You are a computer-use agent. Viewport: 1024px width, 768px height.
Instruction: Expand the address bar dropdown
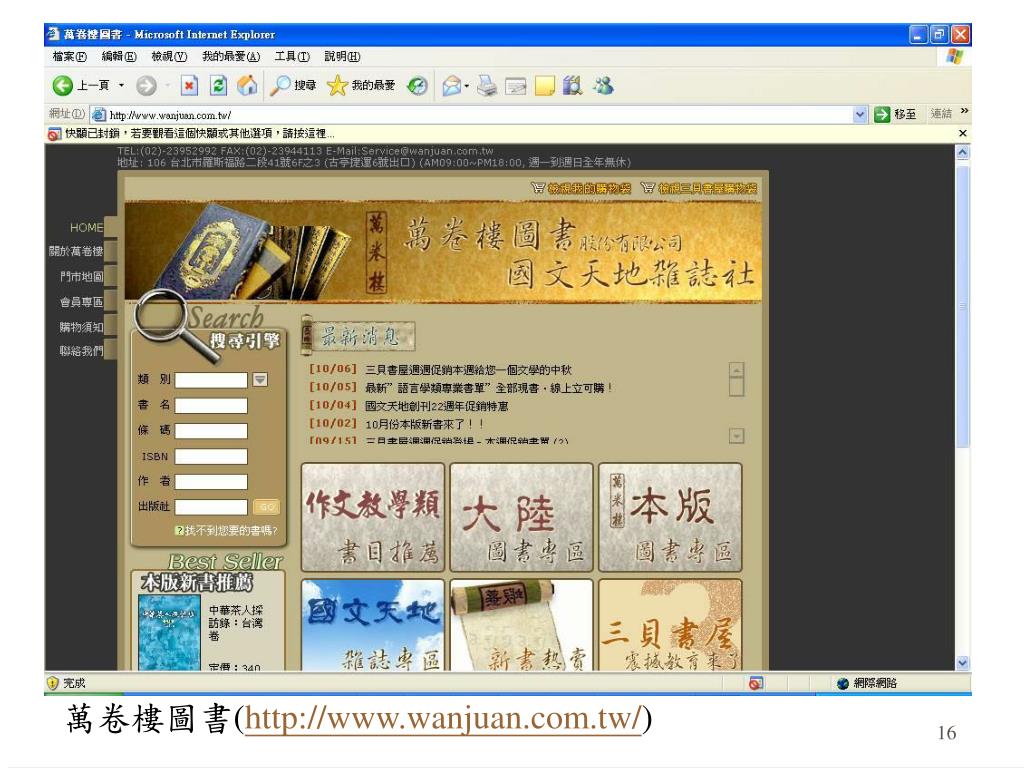[x=859, y=115]
